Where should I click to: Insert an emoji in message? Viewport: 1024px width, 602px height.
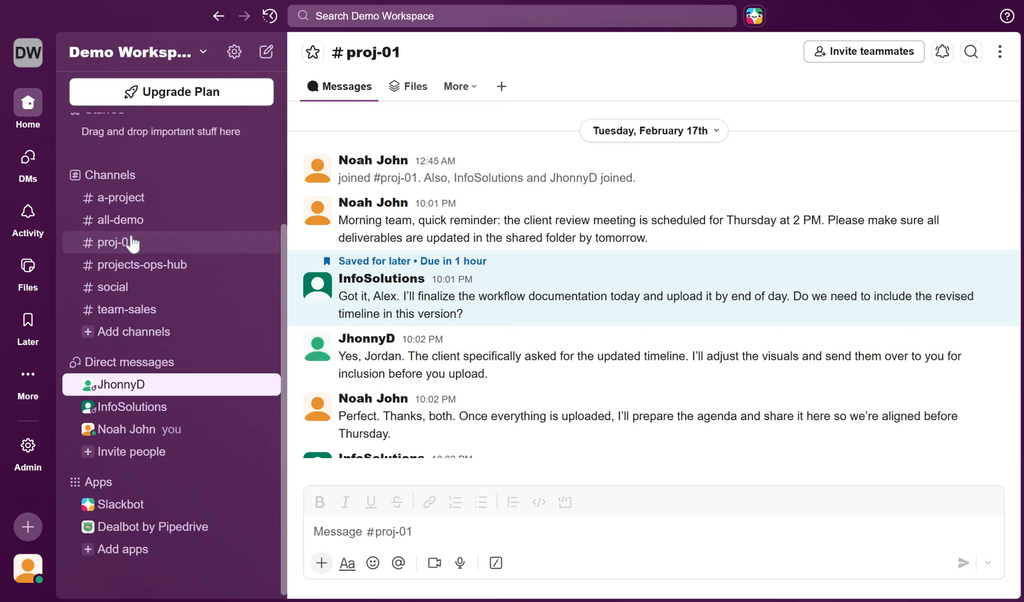pyautogui.click(x=373, y=563)
